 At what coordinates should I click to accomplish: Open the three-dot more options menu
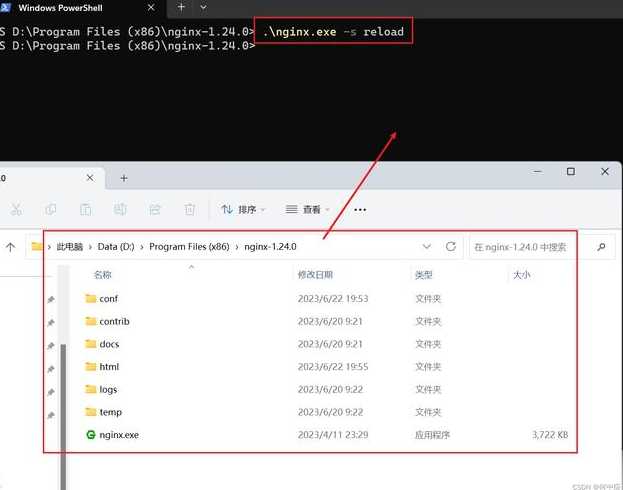(360, 210)
